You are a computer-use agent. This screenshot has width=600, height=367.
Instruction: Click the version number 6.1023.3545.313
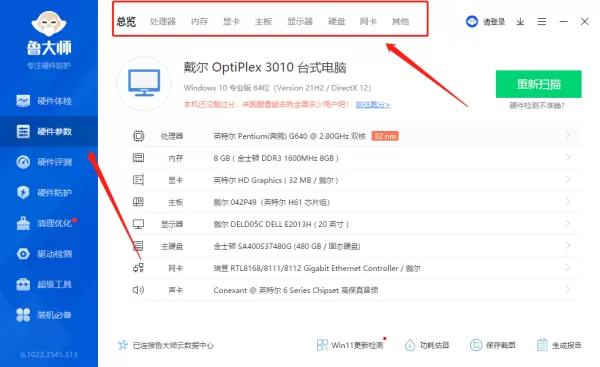tap(49, 354)
